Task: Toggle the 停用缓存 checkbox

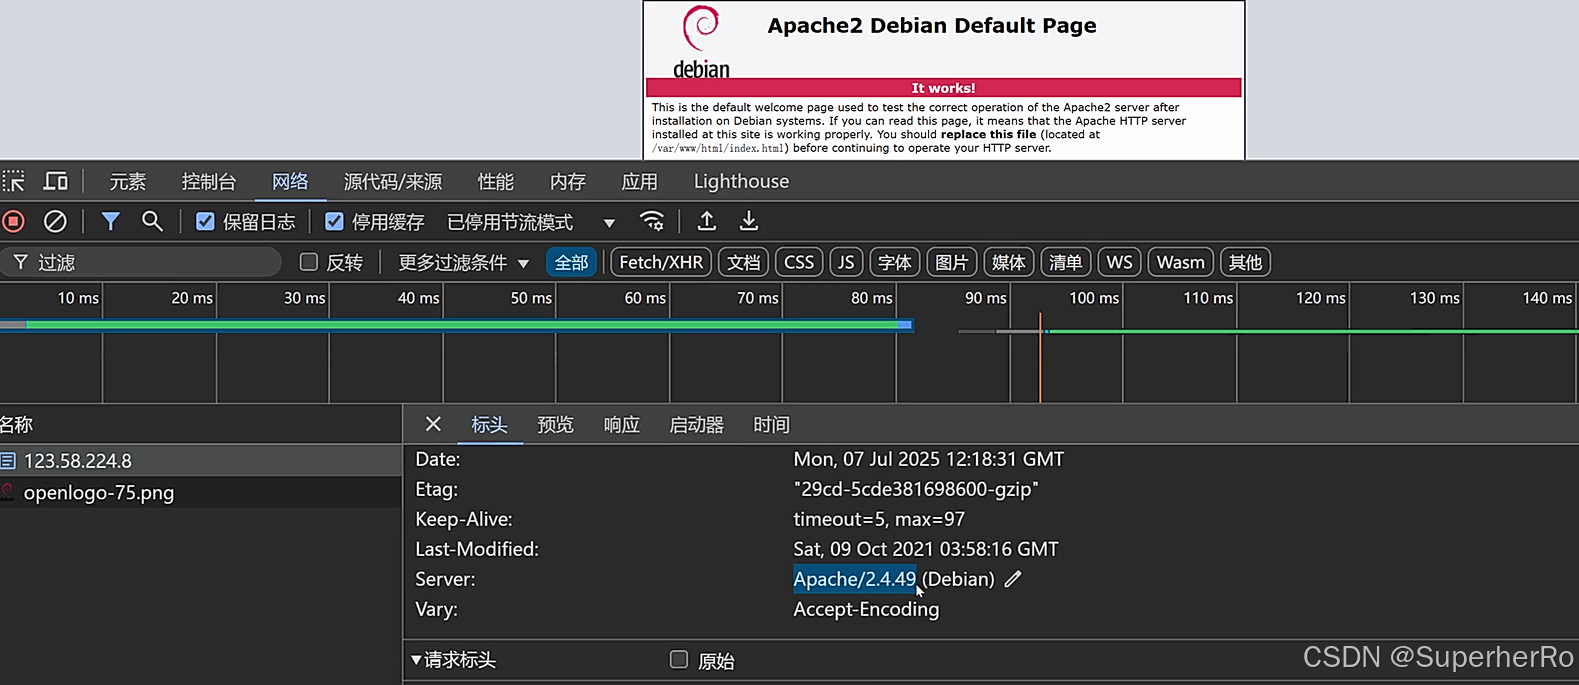Action: [x=334, y=221]
